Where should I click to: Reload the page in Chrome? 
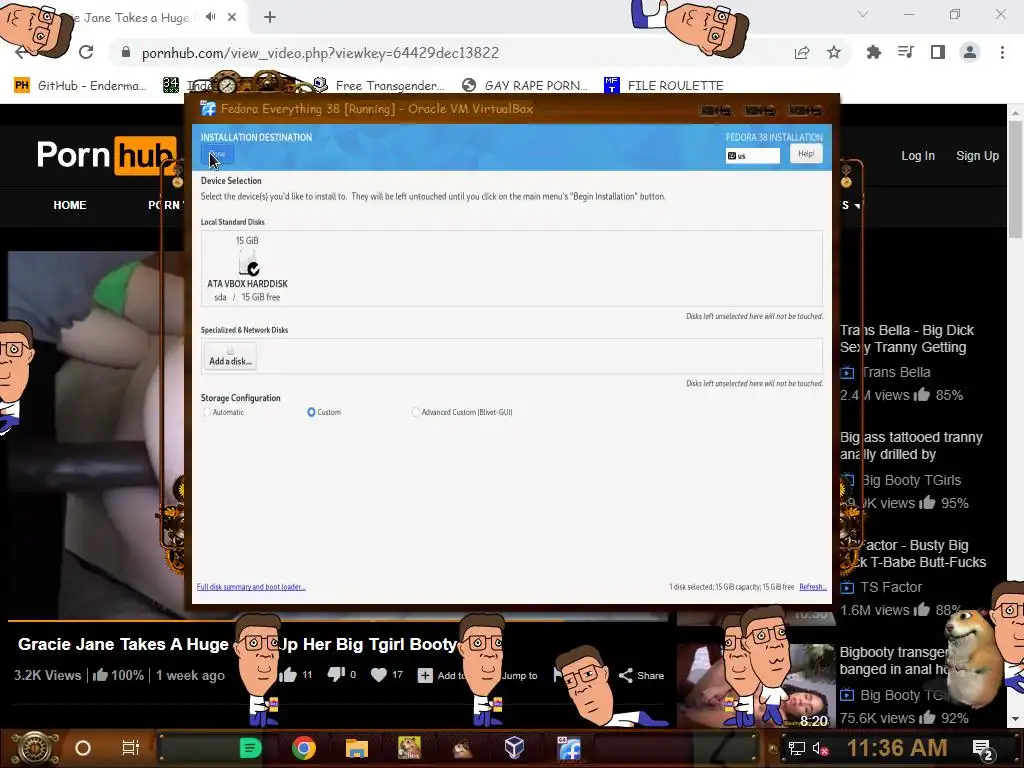coord(86,52)
